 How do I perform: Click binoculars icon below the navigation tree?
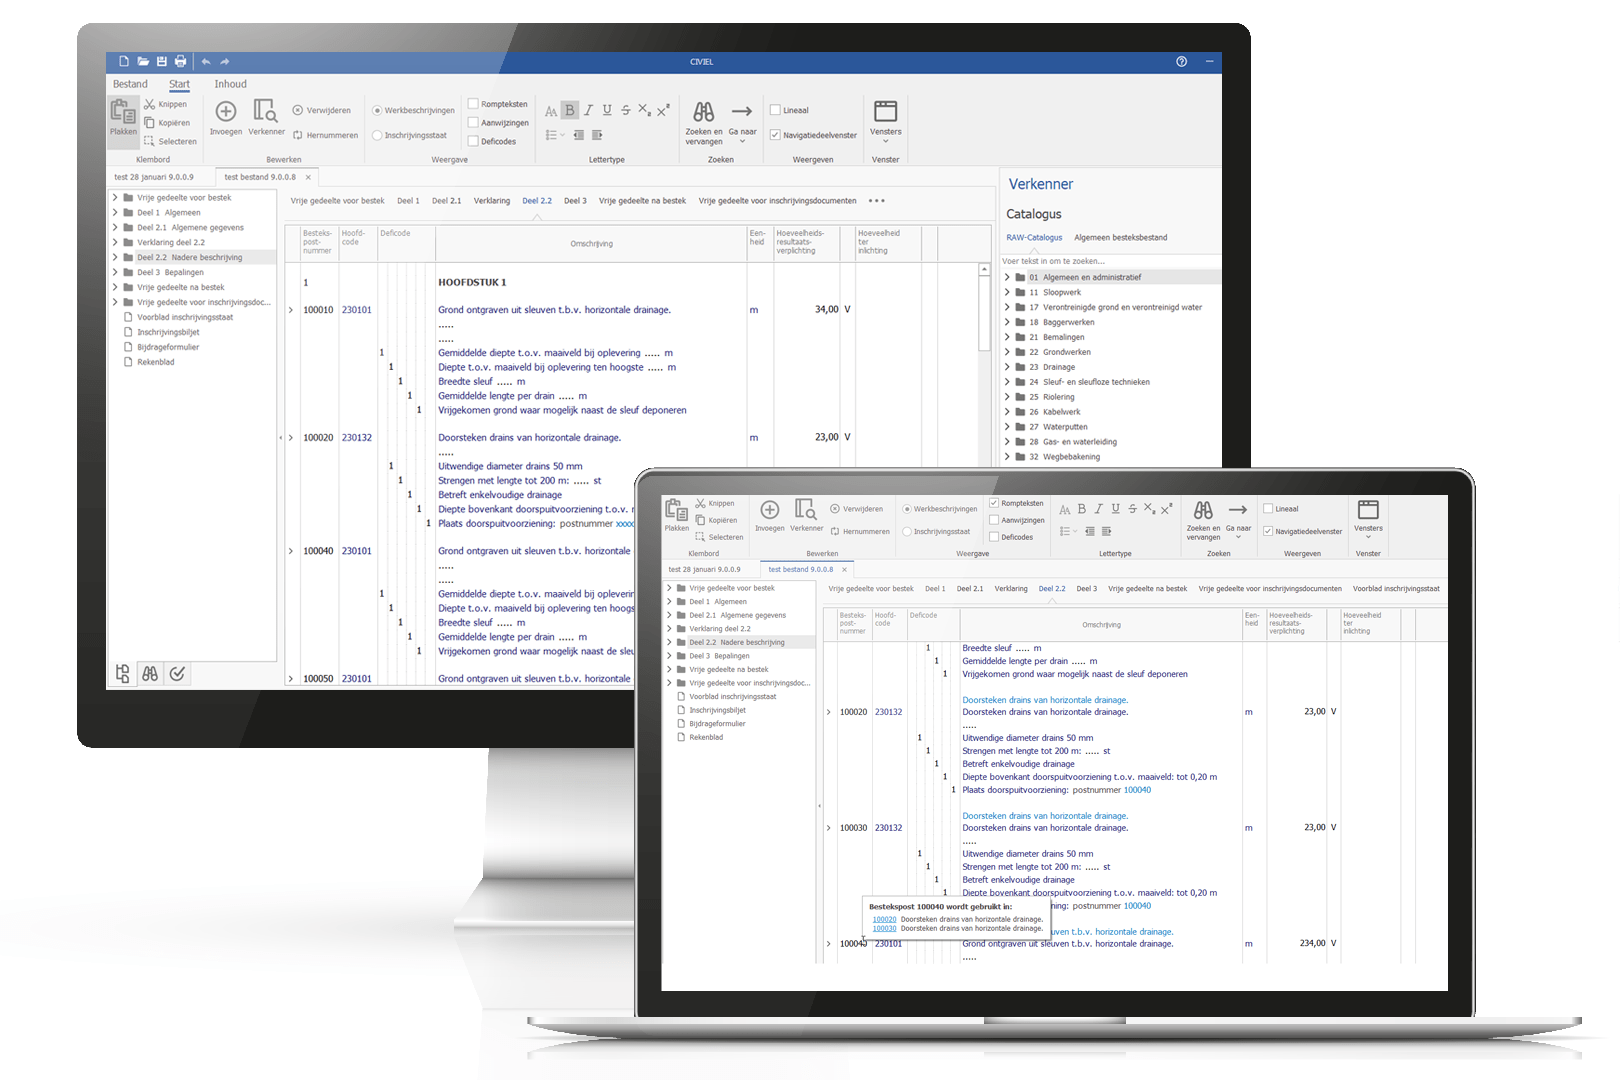(x=150, y=674)
